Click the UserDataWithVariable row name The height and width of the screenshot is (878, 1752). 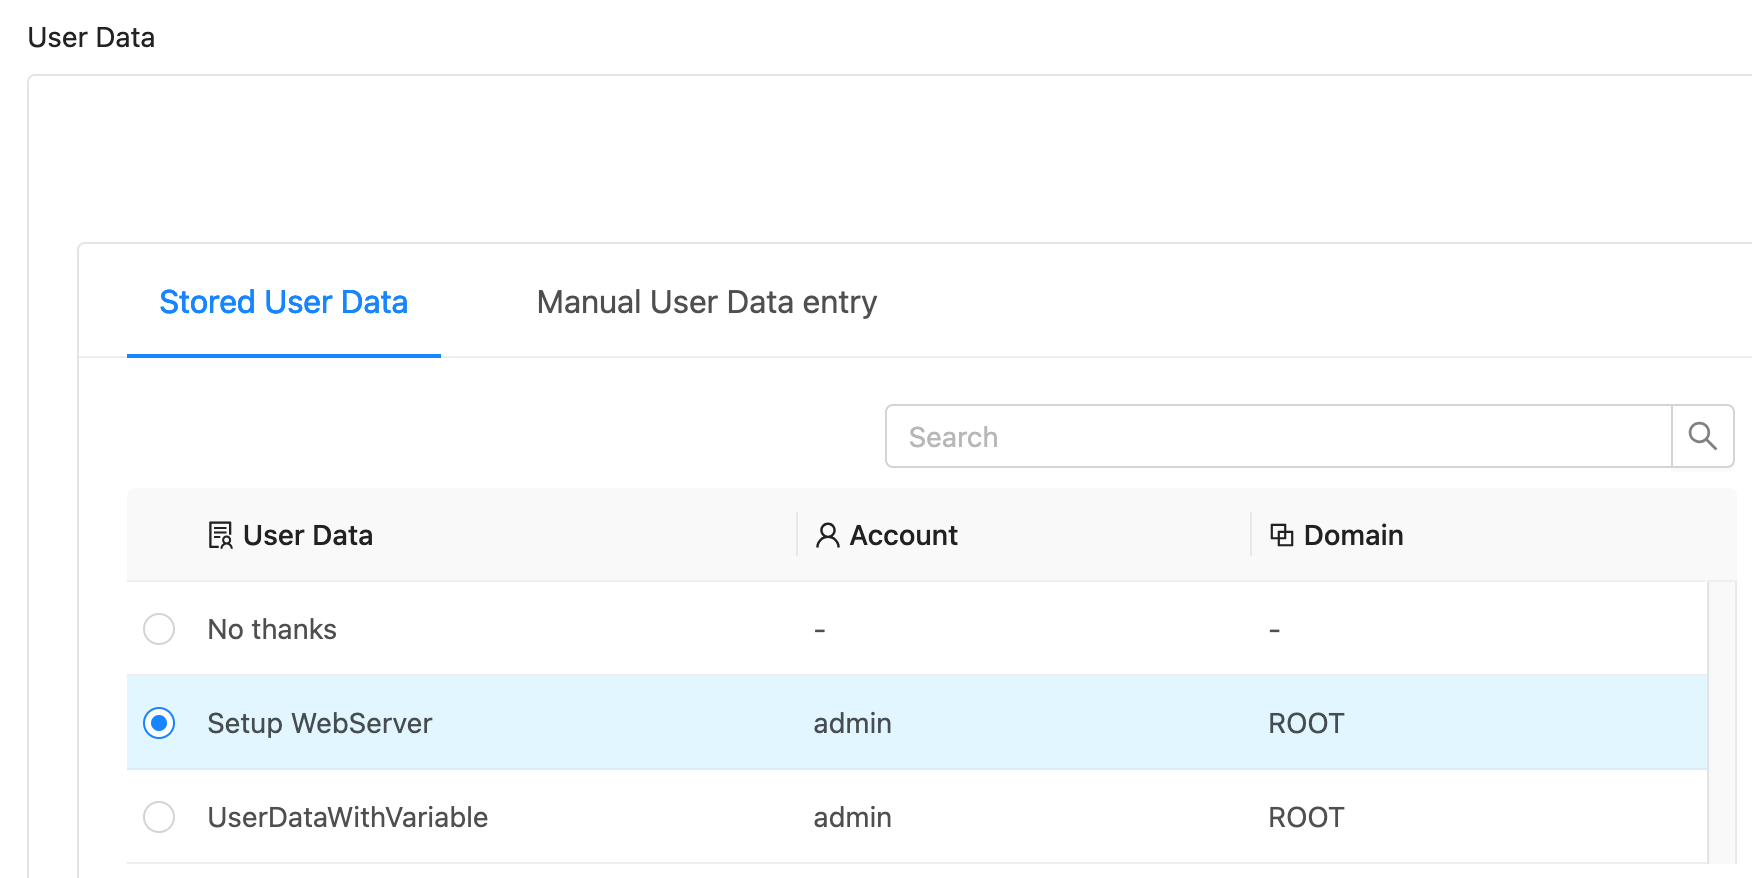pyautogui.click(x=347, y=817)
